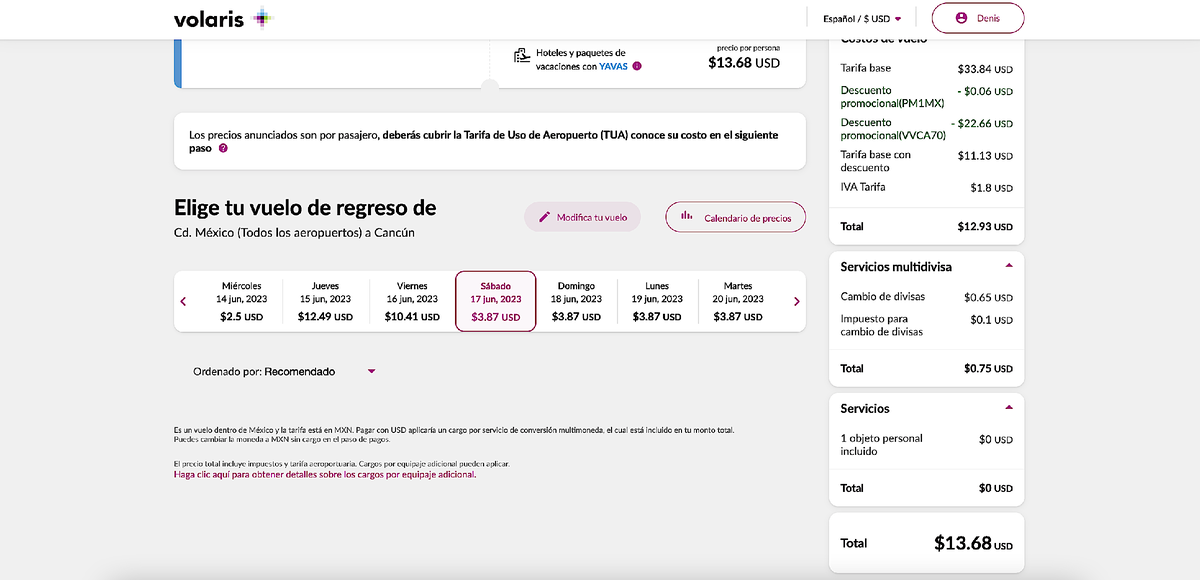Select the pencil icon on 'Modifica tu vuelo'
The height and width of the screenshot is (580, 1200).
[x=544, y=216]
